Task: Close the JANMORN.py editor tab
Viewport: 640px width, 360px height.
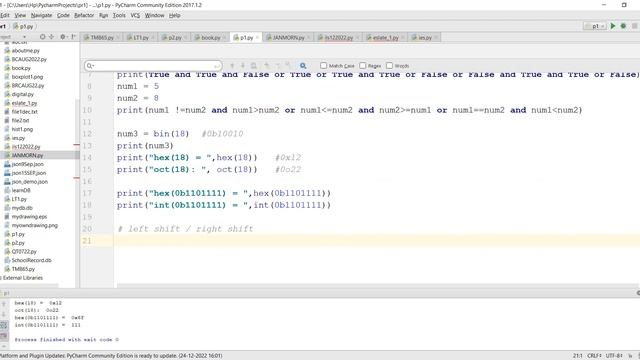Action: coord(309,38)
